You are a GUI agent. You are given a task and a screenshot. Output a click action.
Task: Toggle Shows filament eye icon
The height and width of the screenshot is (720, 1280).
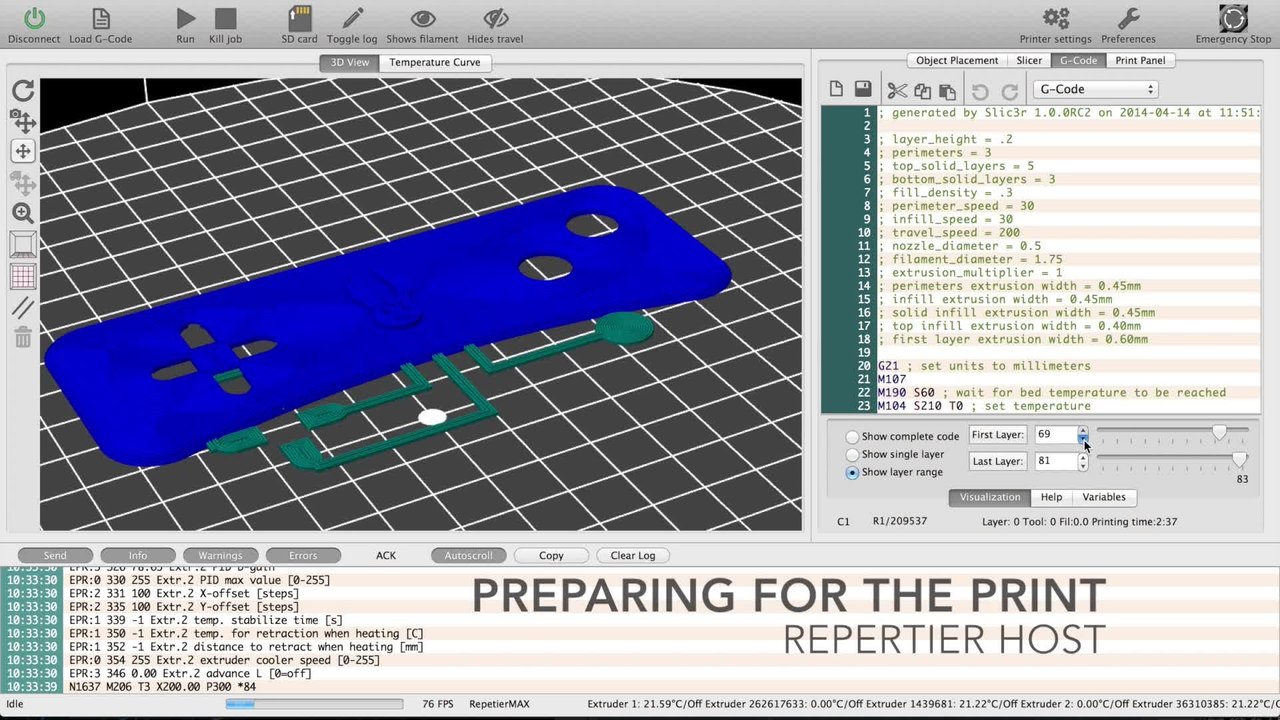tap(423, 18)
